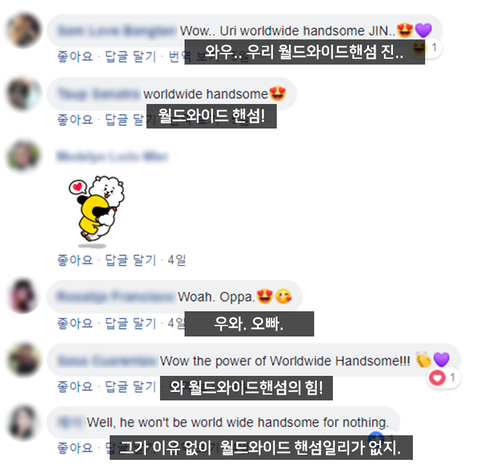Click 좋아요 under the last comment
The width and height of the screenshot is (480, 465).
pos(75,448)
